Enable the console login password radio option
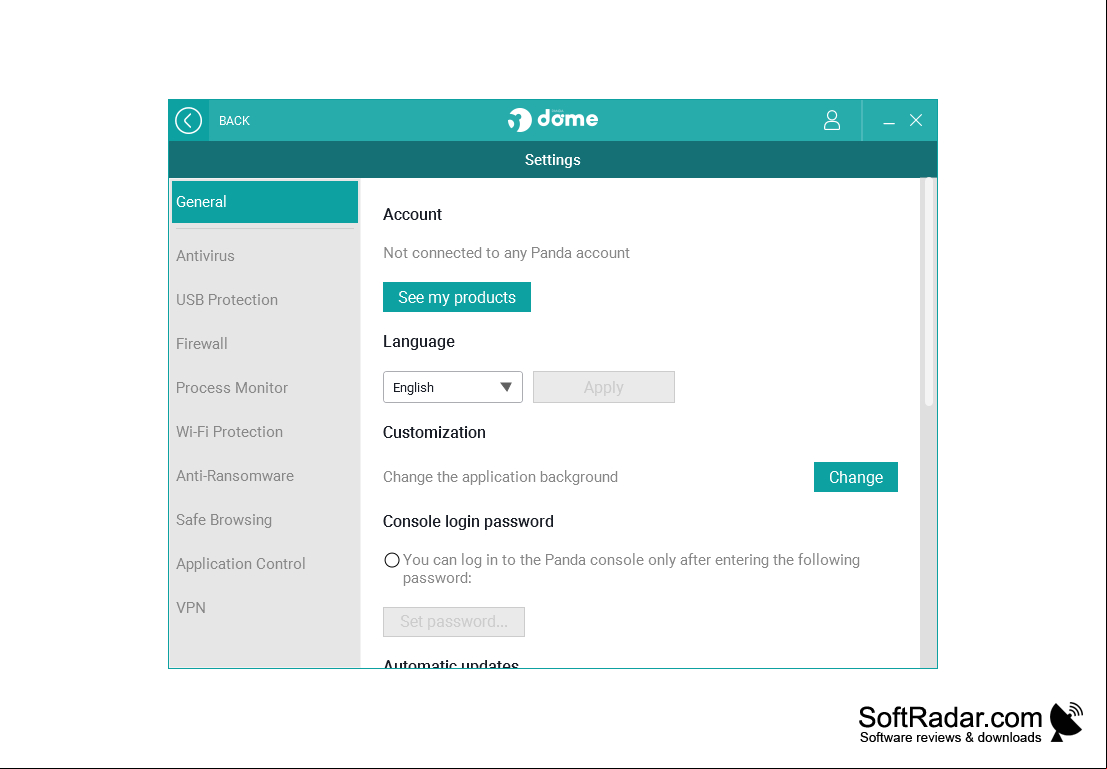Screen dimensions: 1107x769 click(392, 560)
